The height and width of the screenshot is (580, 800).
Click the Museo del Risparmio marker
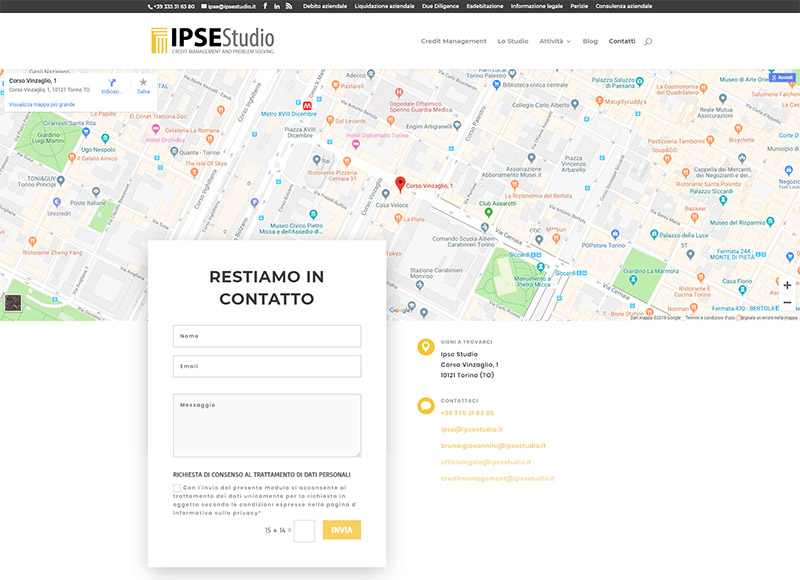click(770, 221)
